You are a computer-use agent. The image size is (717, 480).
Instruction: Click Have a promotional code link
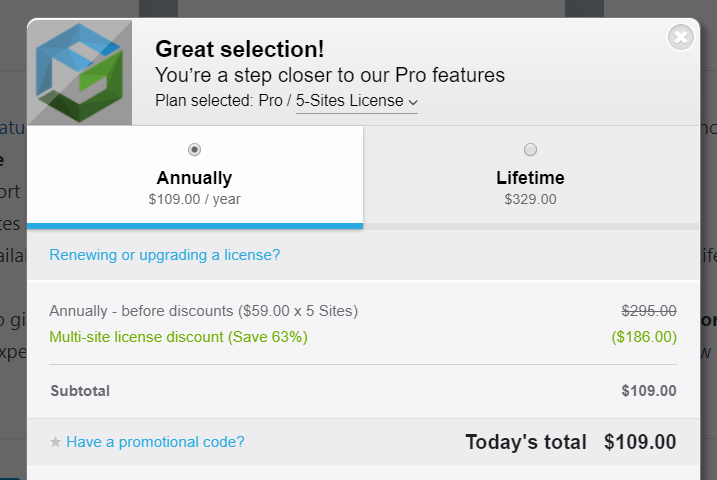tap(155, 442)
